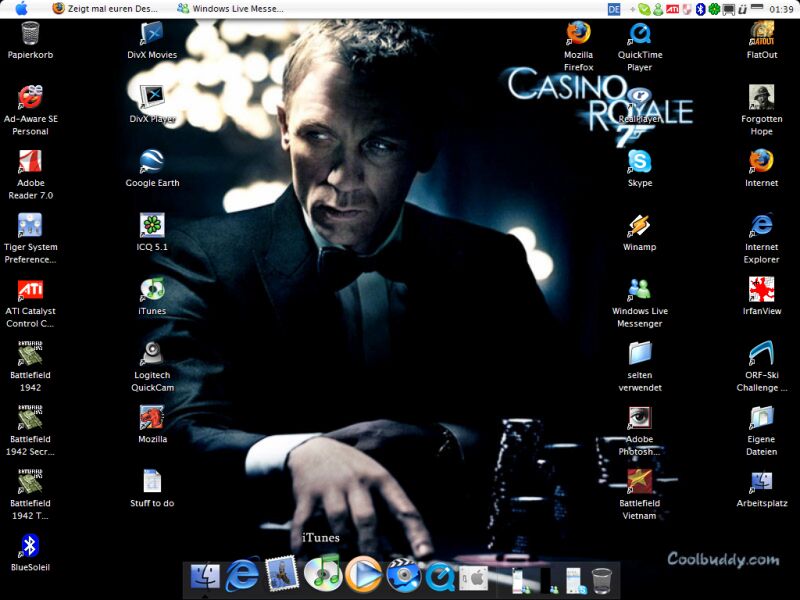Viewport: 800px width, 600px height.
Task: Select the Internet Firefox shortcut
Action: (762, 161)
